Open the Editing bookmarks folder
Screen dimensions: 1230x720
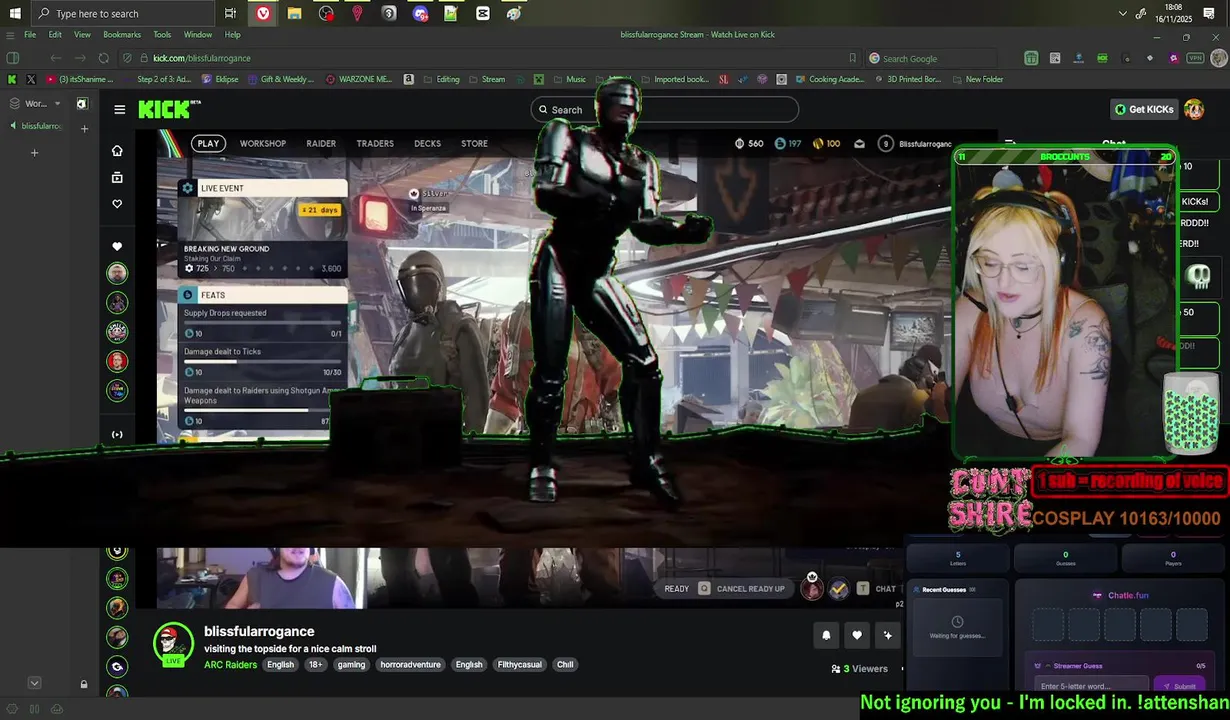tap(442, 79)
